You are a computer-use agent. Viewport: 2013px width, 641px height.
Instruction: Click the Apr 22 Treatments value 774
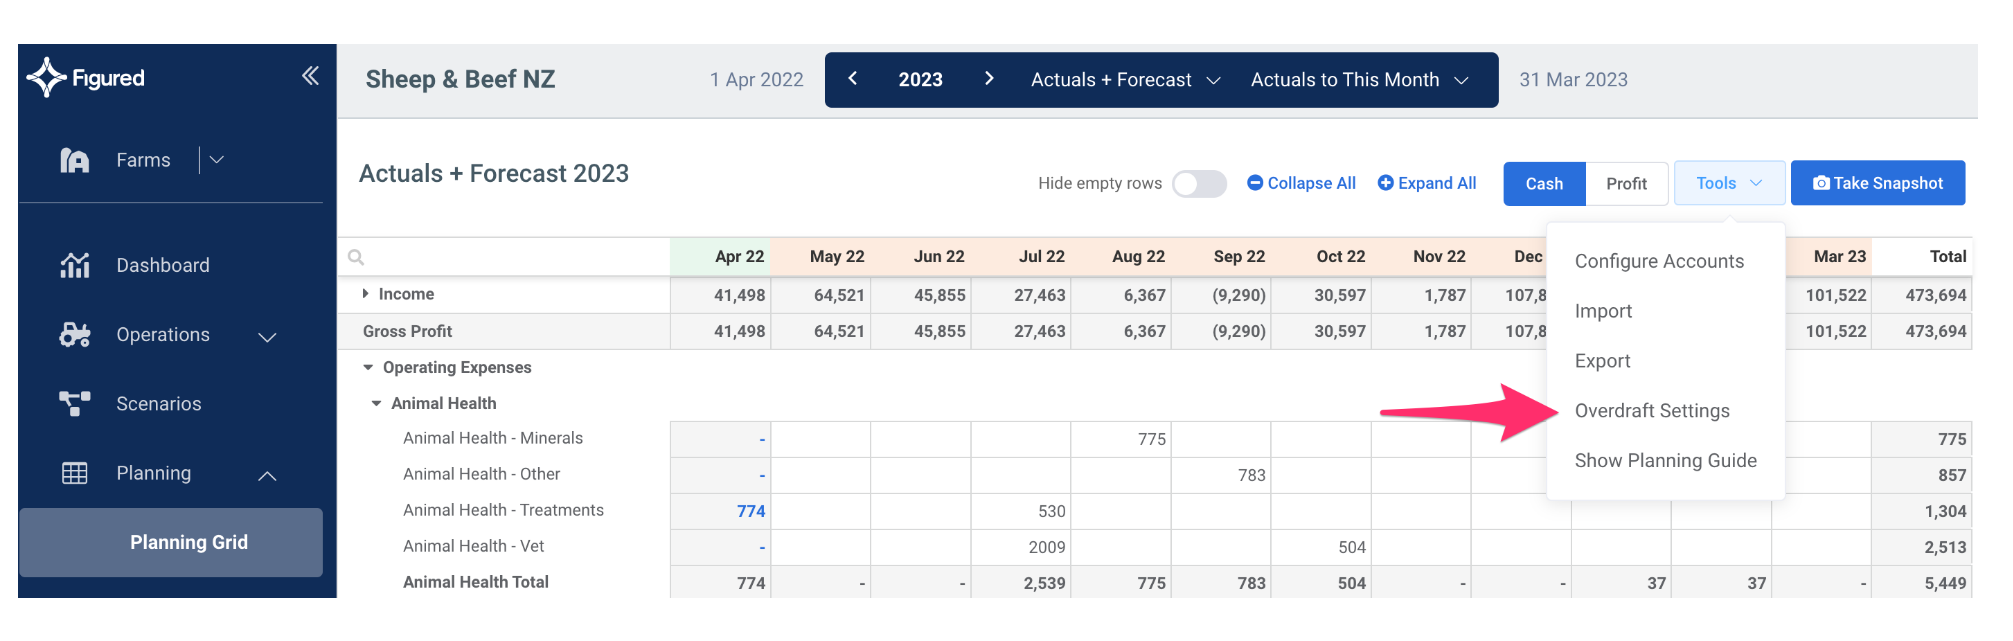(750, 511)
